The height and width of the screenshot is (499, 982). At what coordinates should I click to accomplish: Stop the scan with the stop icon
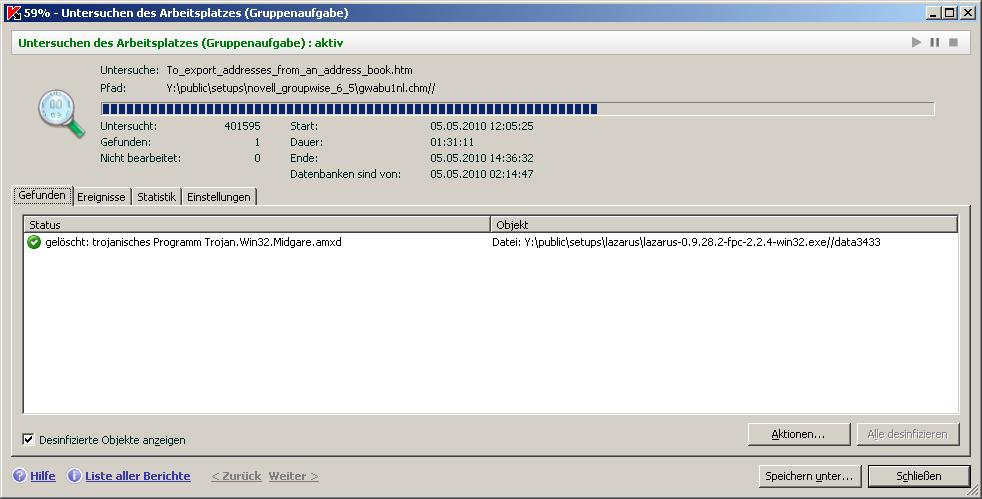coord(954,43)
